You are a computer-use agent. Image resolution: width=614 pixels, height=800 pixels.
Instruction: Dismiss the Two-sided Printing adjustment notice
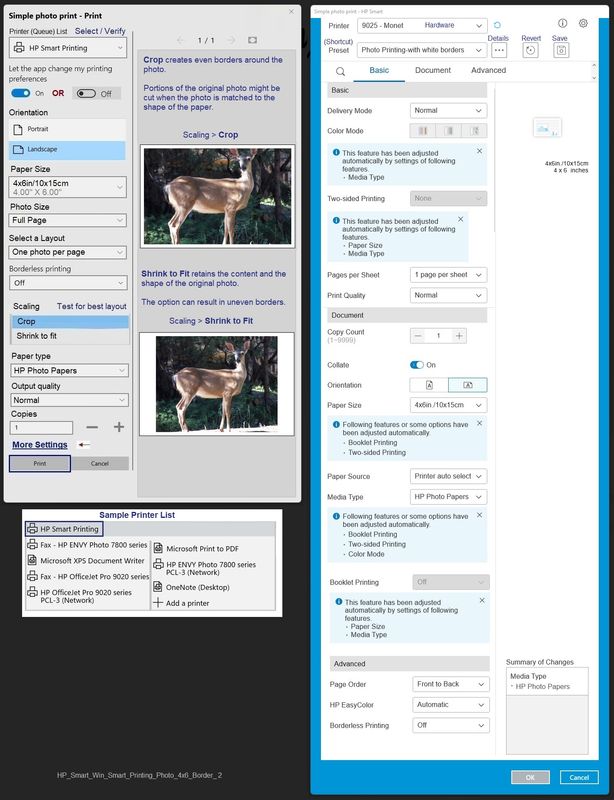tap(460, 219)
